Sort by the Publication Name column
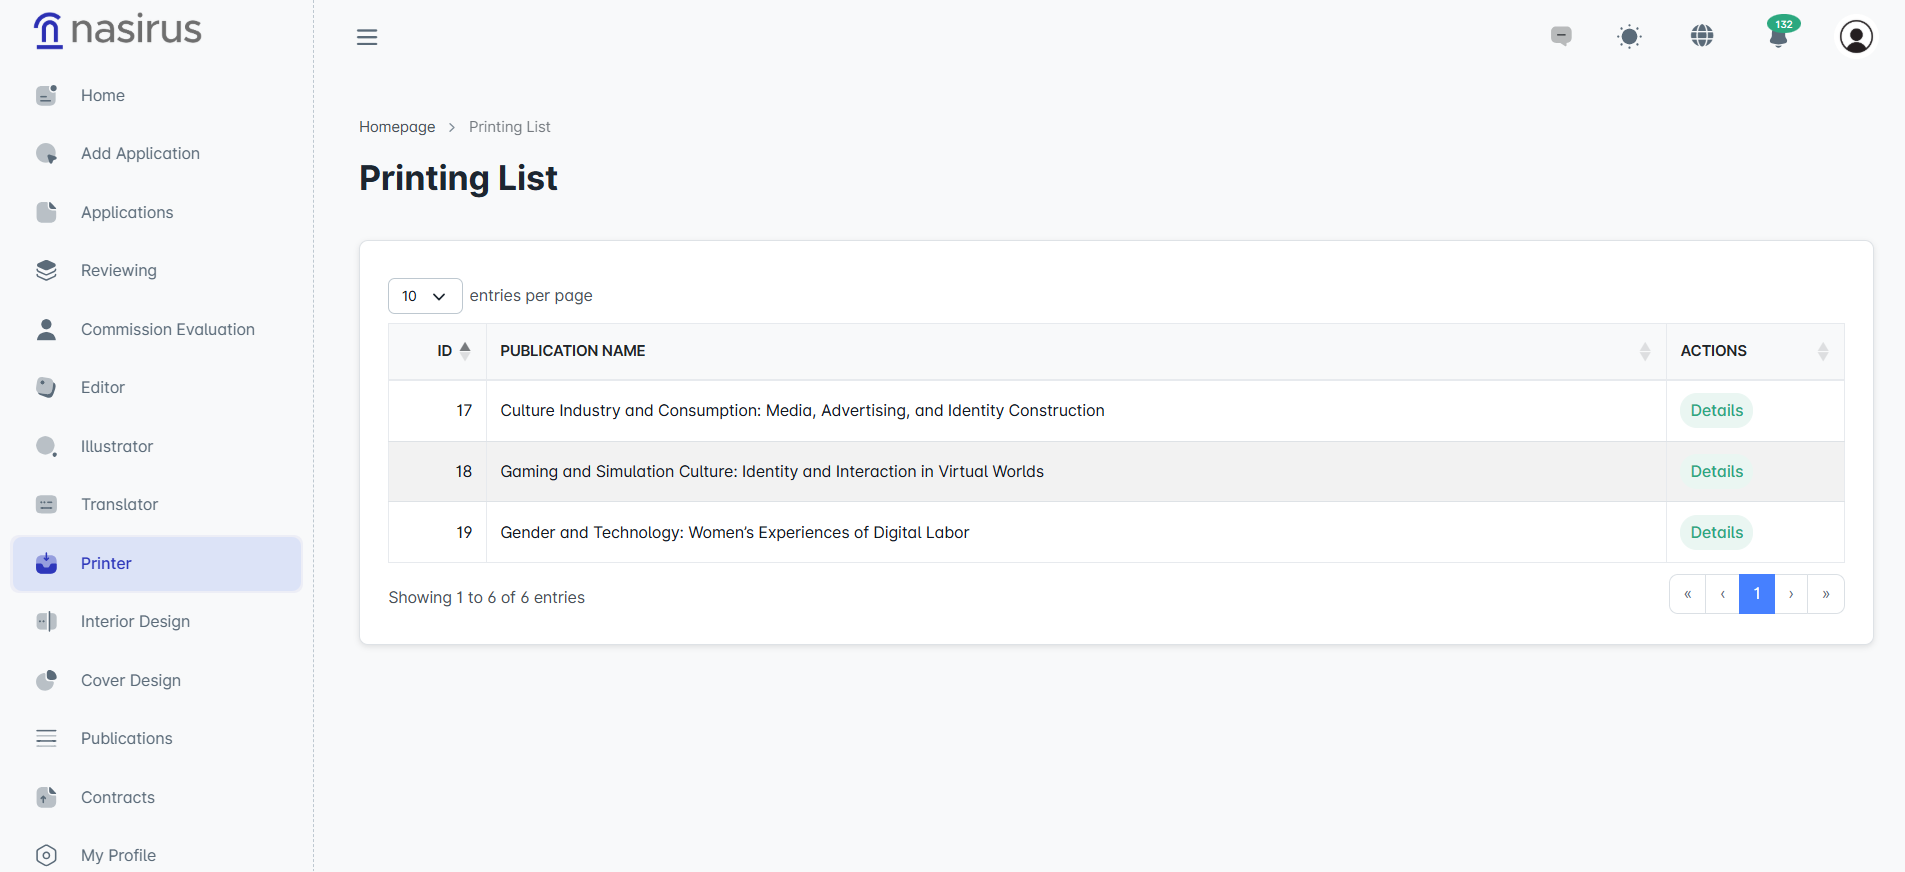The width and height of the screenshot is (1905, 872). pyautogui.click(x=1644, y=351)
